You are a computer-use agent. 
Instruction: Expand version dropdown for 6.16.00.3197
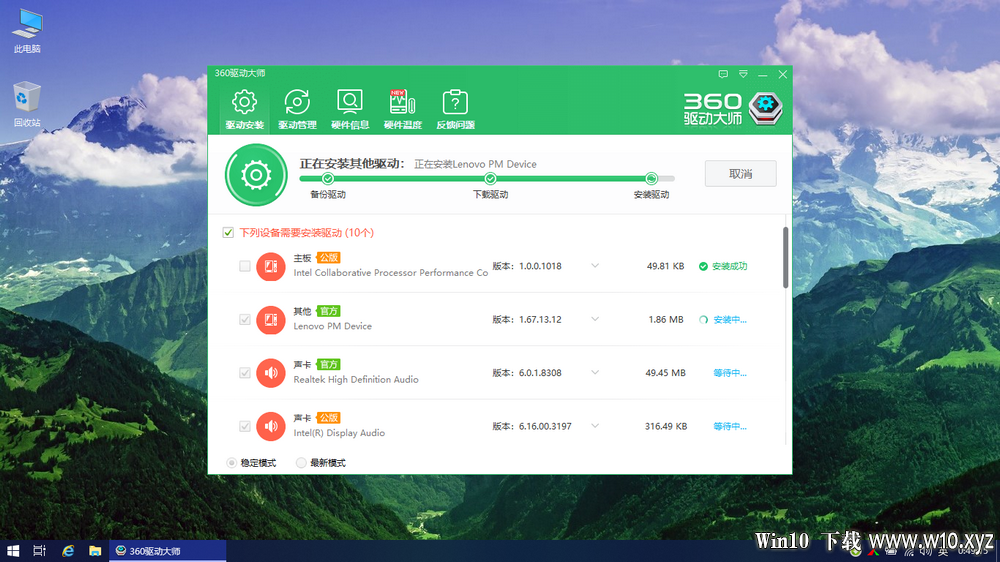point(594,425)
